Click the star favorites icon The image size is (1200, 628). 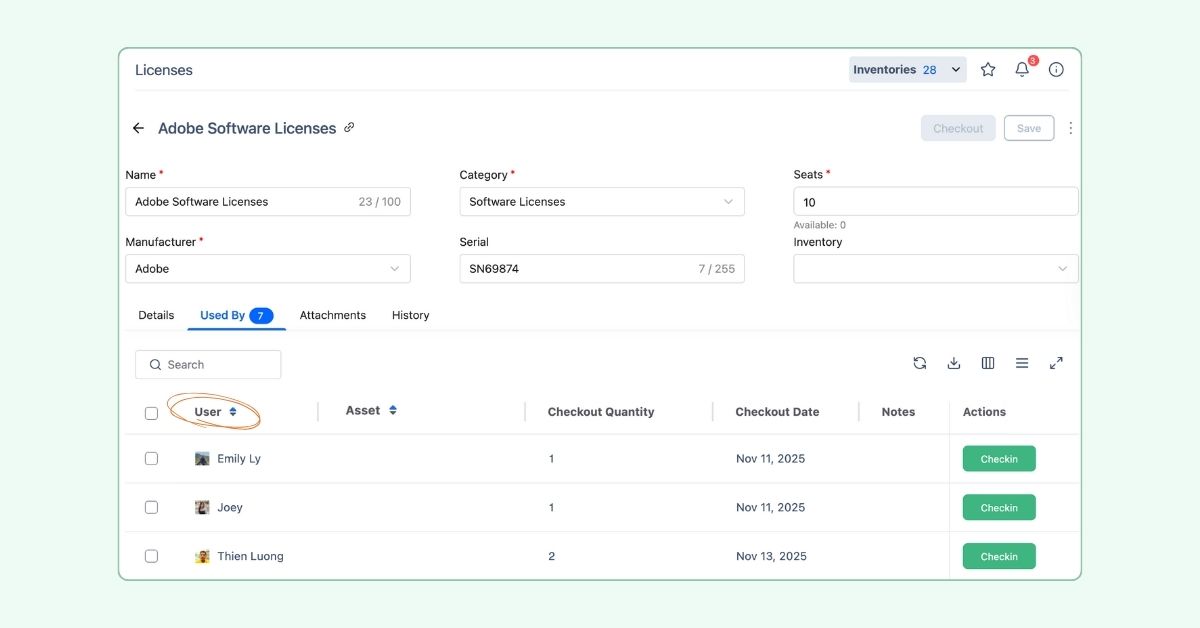pyautogui.click(x=988, y=70)
